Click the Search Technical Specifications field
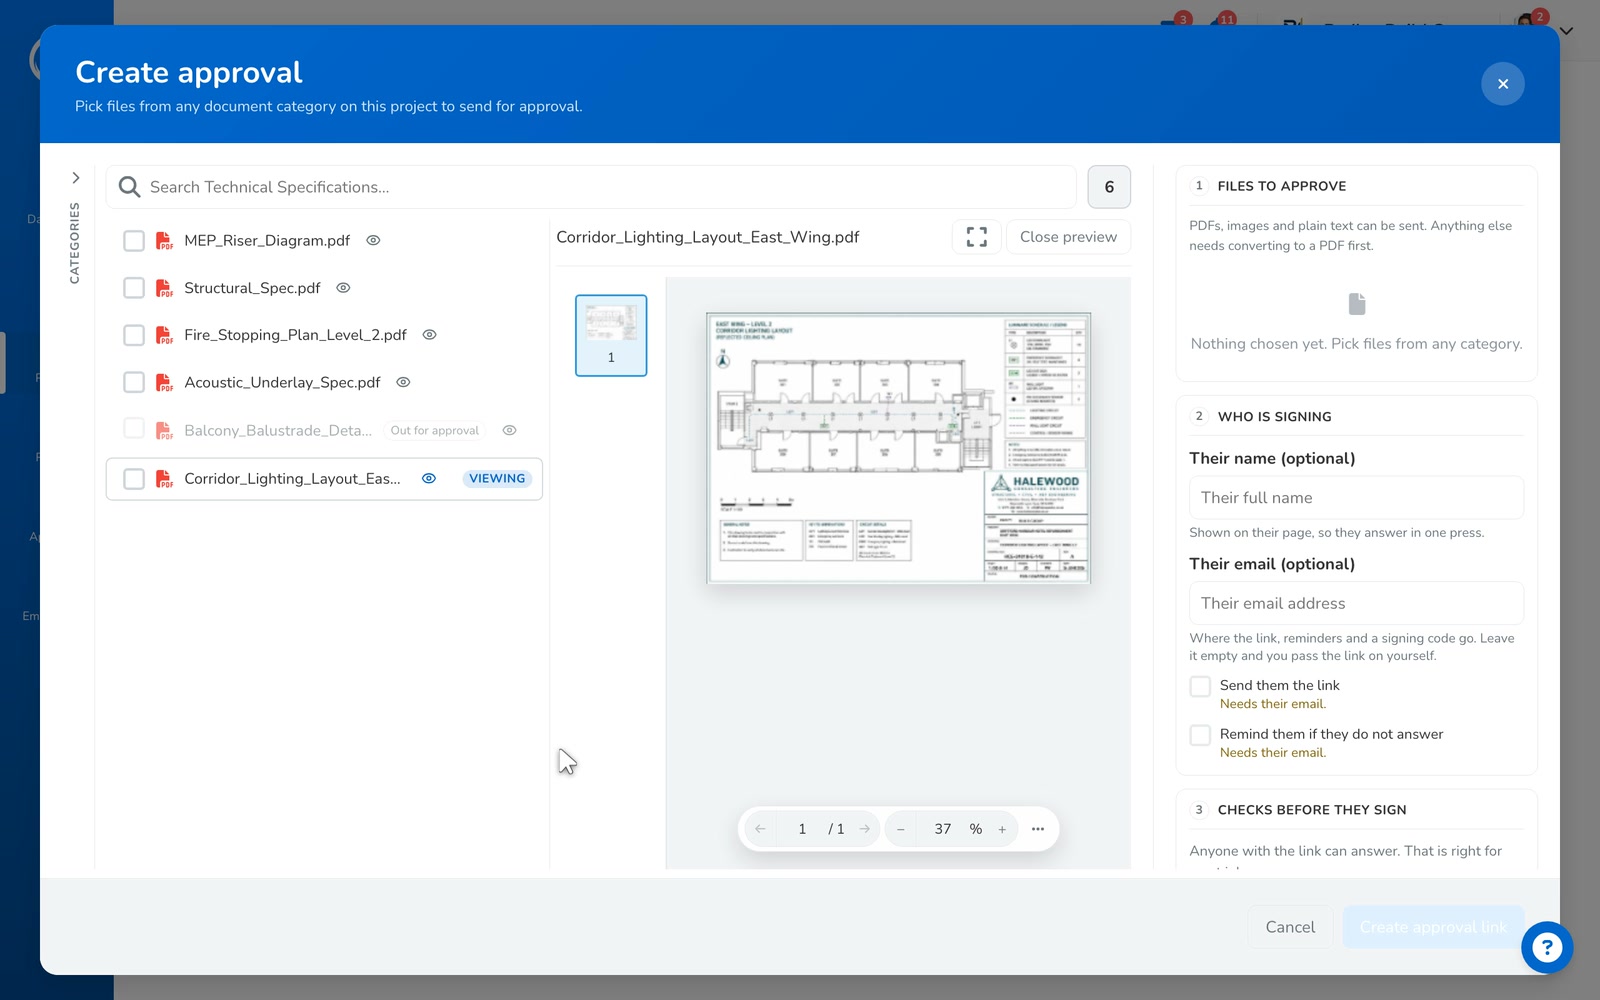Viewport: 1600px width, 1000px height. (590, 187)
